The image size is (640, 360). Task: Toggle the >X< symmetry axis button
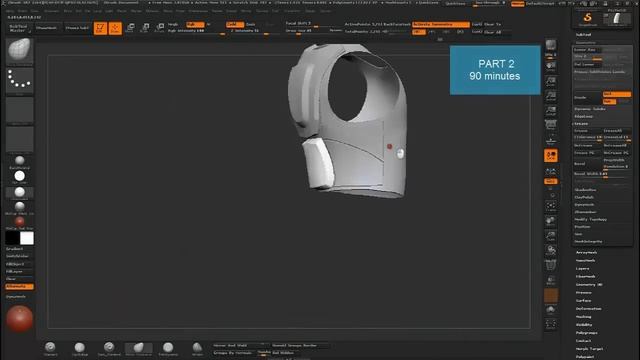[x=419, y=32]
